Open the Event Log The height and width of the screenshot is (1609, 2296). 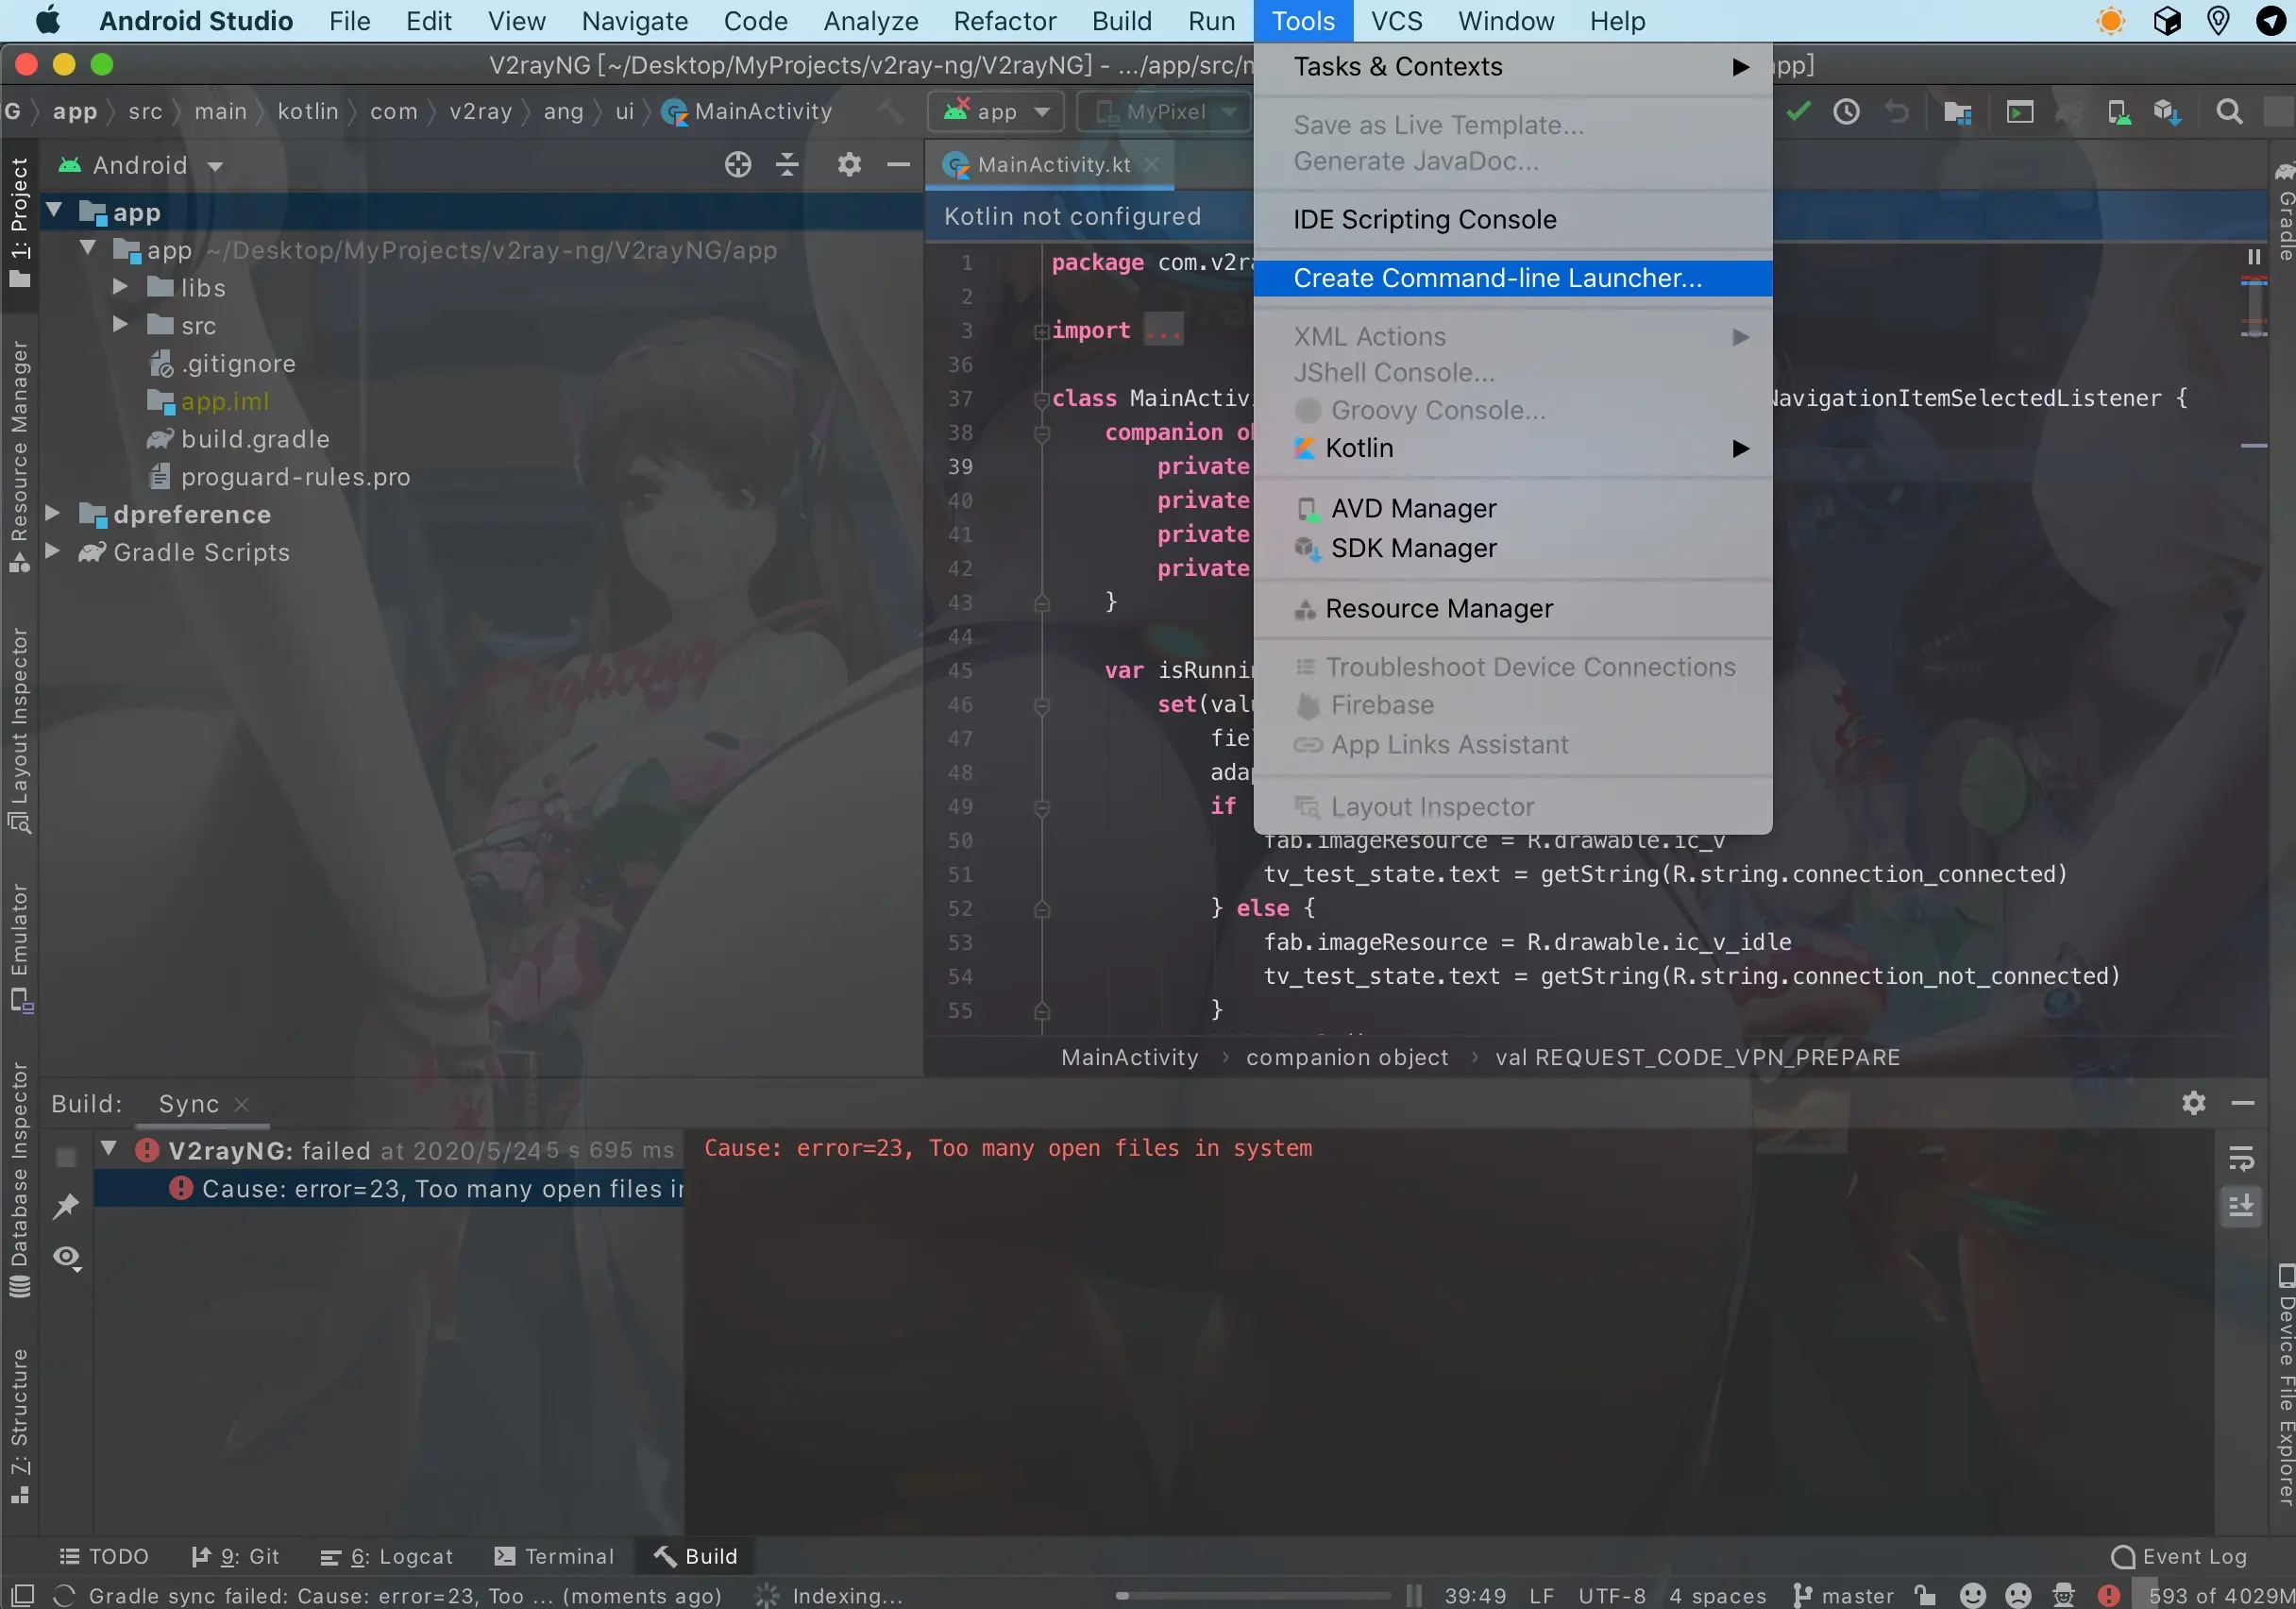(x=2180, y=1556)
